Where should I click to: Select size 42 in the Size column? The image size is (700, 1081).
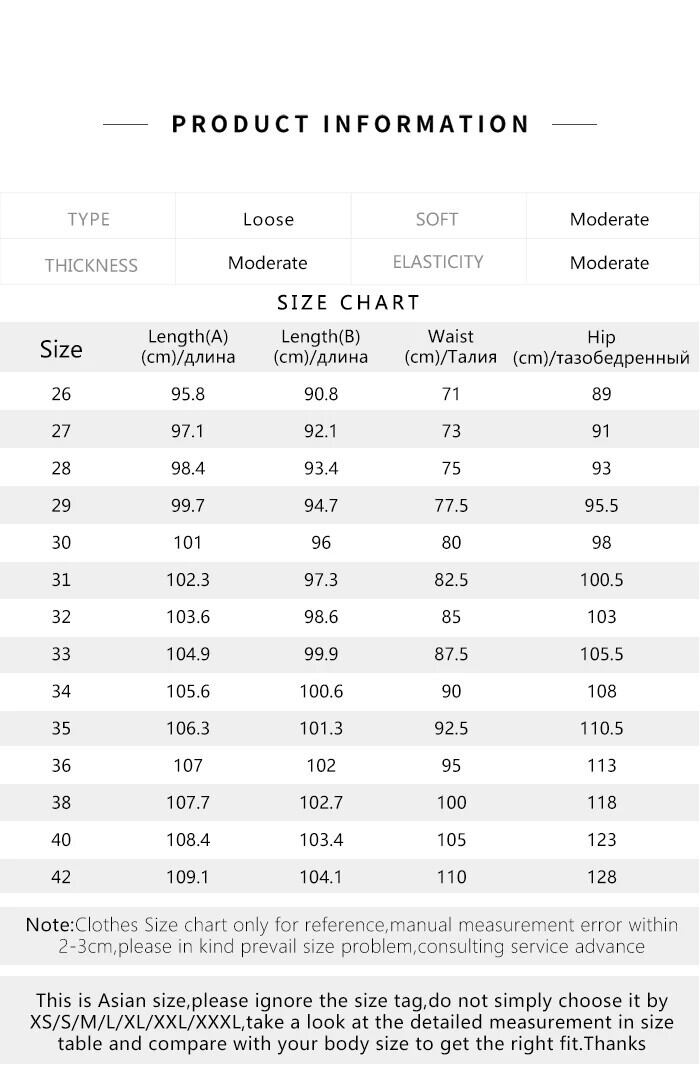[61, 877]
